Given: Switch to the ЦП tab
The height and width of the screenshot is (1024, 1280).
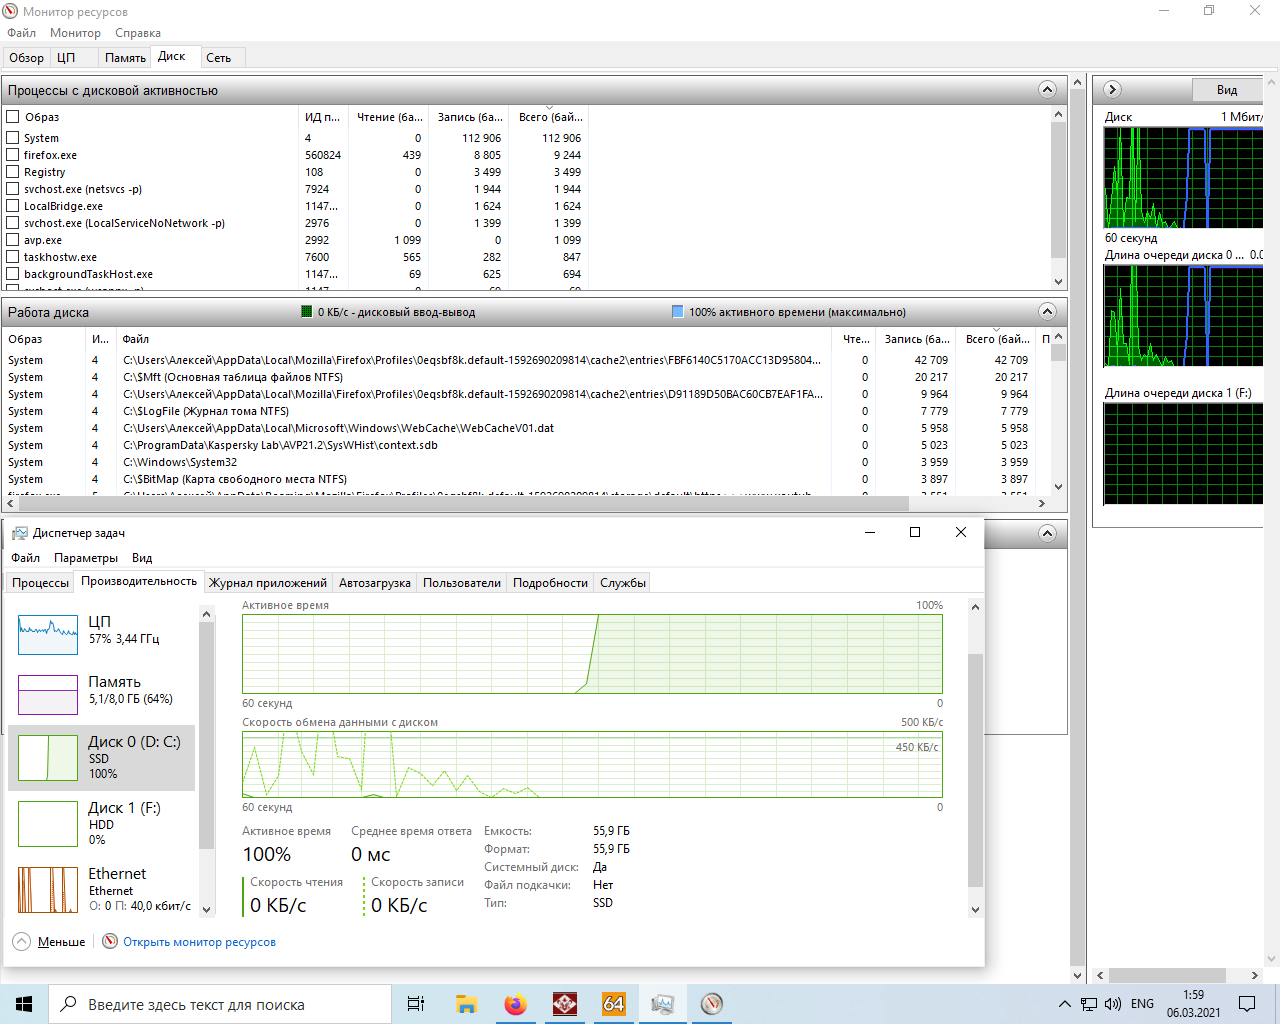Looking at the screenshot, I should [66, 58].
